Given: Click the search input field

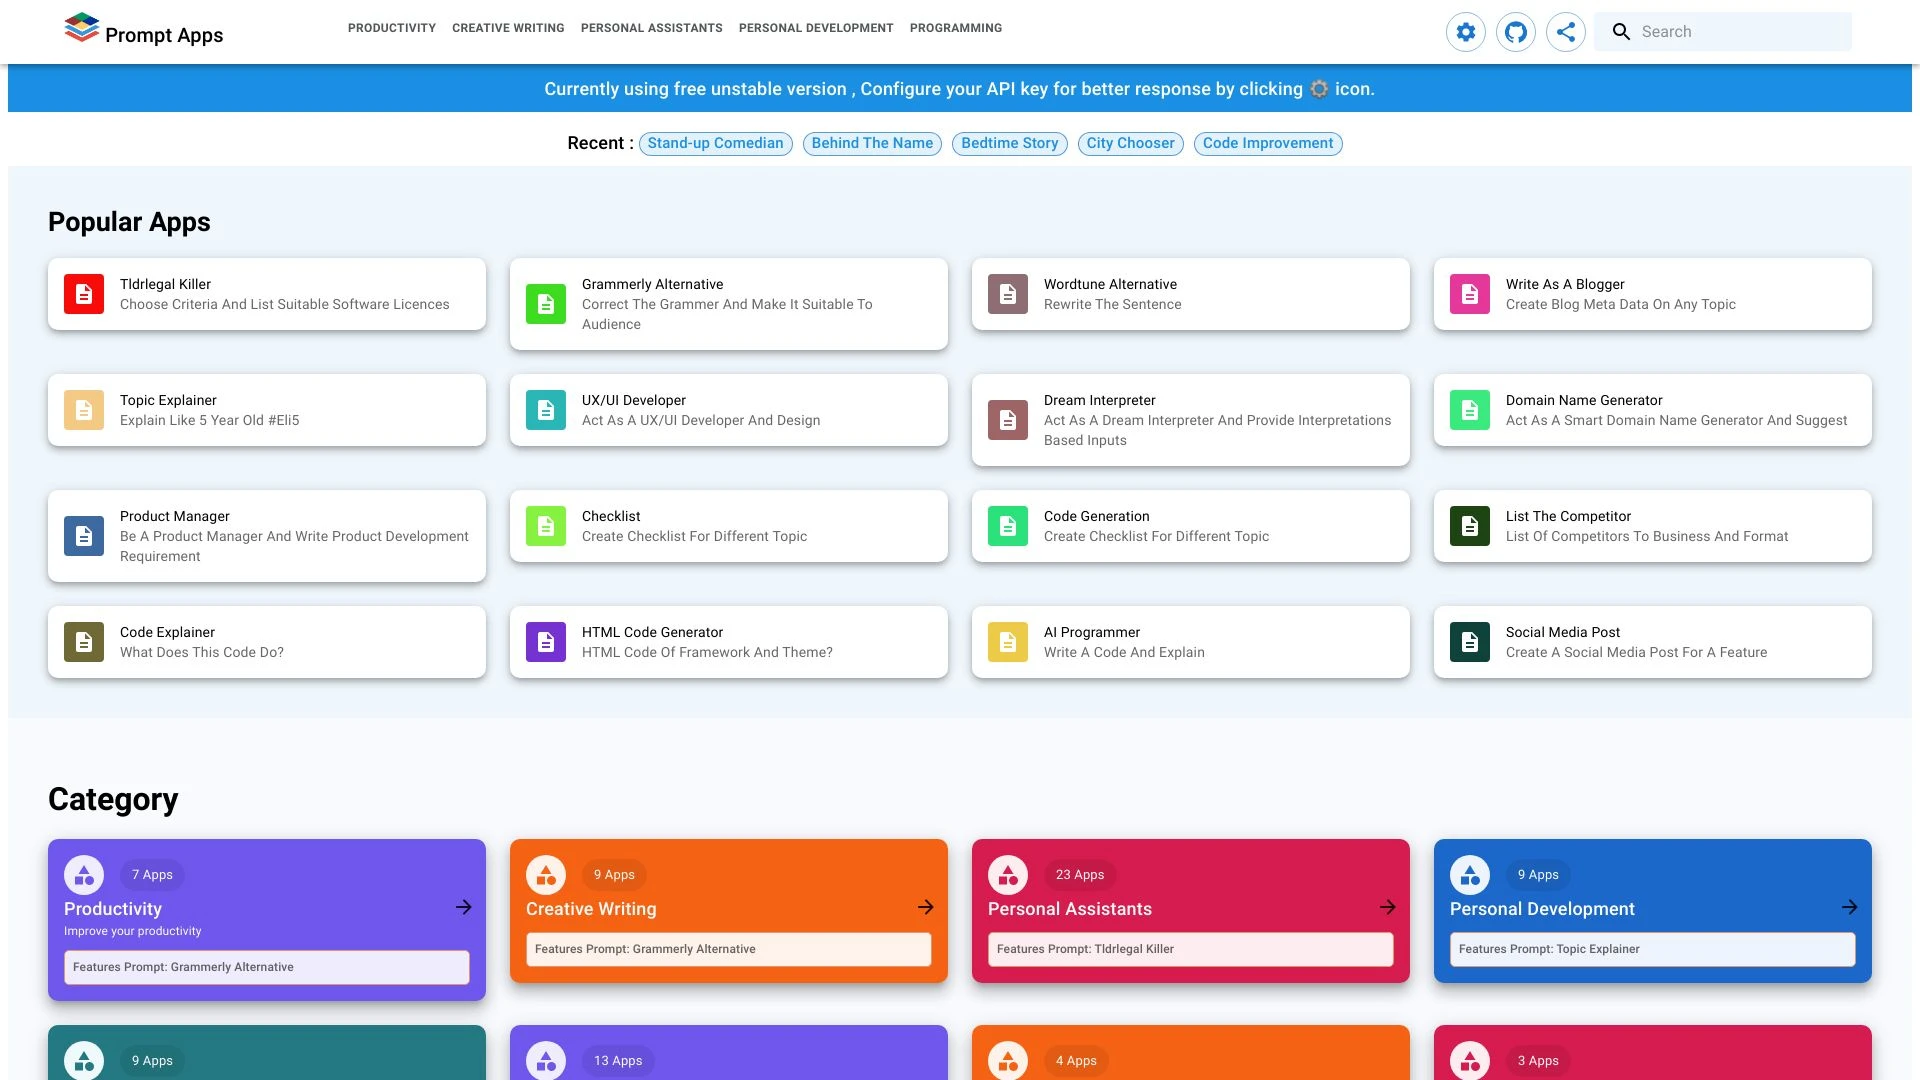Looking at the screenshot, I should coord(1740,31).
